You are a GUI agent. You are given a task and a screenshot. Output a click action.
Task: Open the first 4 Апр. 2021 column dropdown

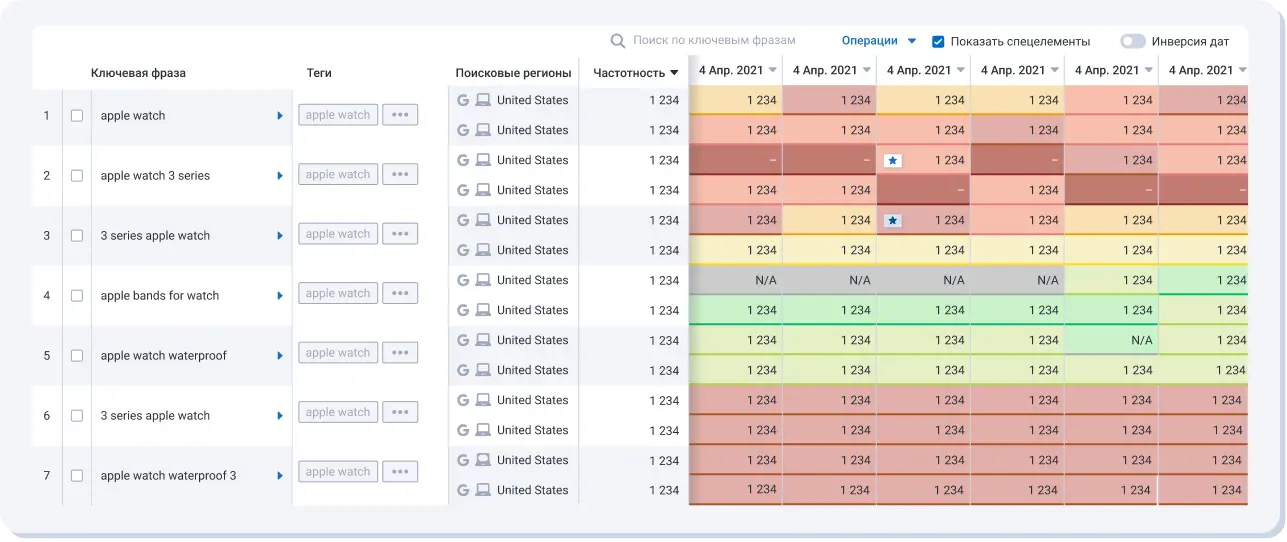(x=772, y=71)
